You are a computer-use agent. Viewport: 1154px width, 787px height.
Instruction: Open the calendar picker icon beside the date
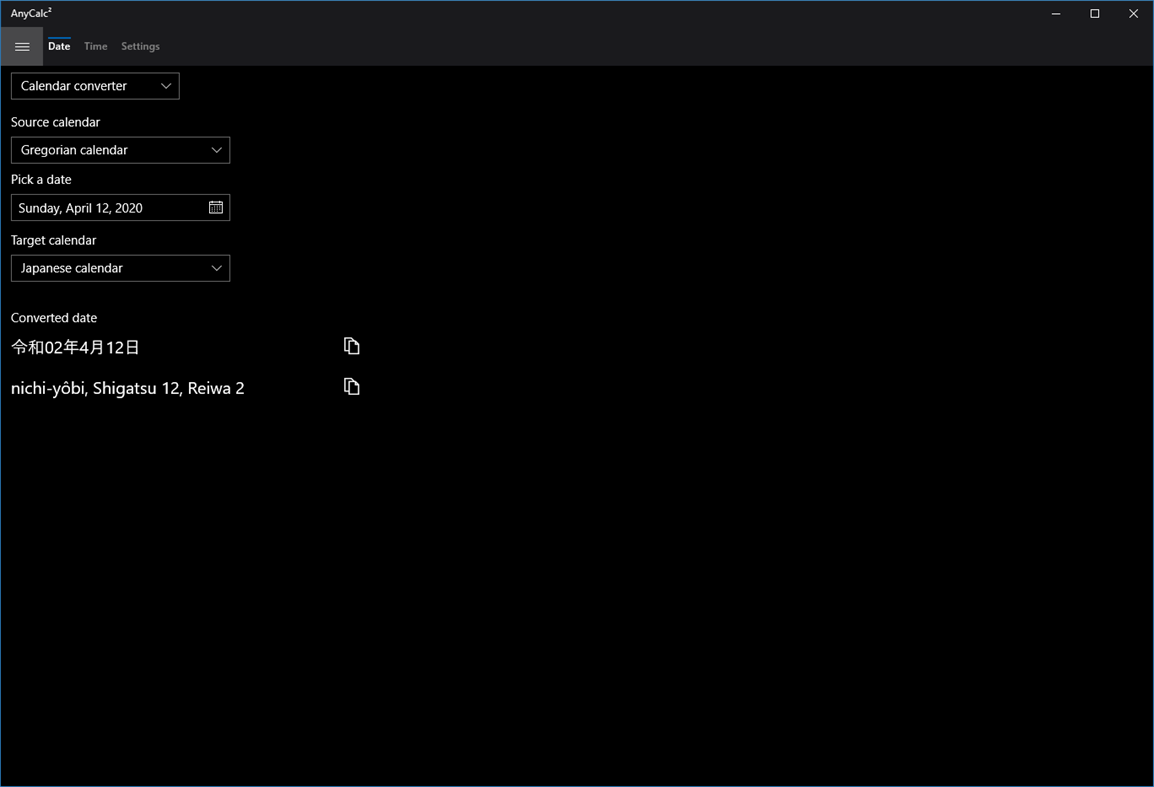pos(215,207)
